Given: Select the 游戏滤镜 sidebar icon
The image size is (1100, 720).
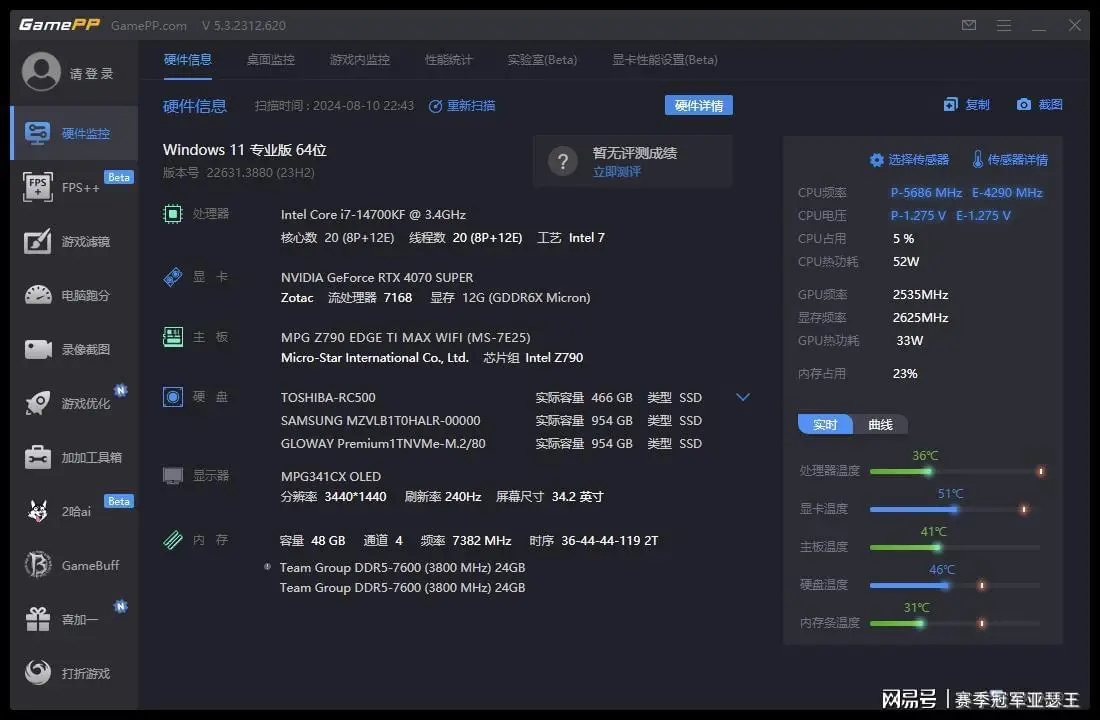Looking at the screenshot, I should click(70, 241).
